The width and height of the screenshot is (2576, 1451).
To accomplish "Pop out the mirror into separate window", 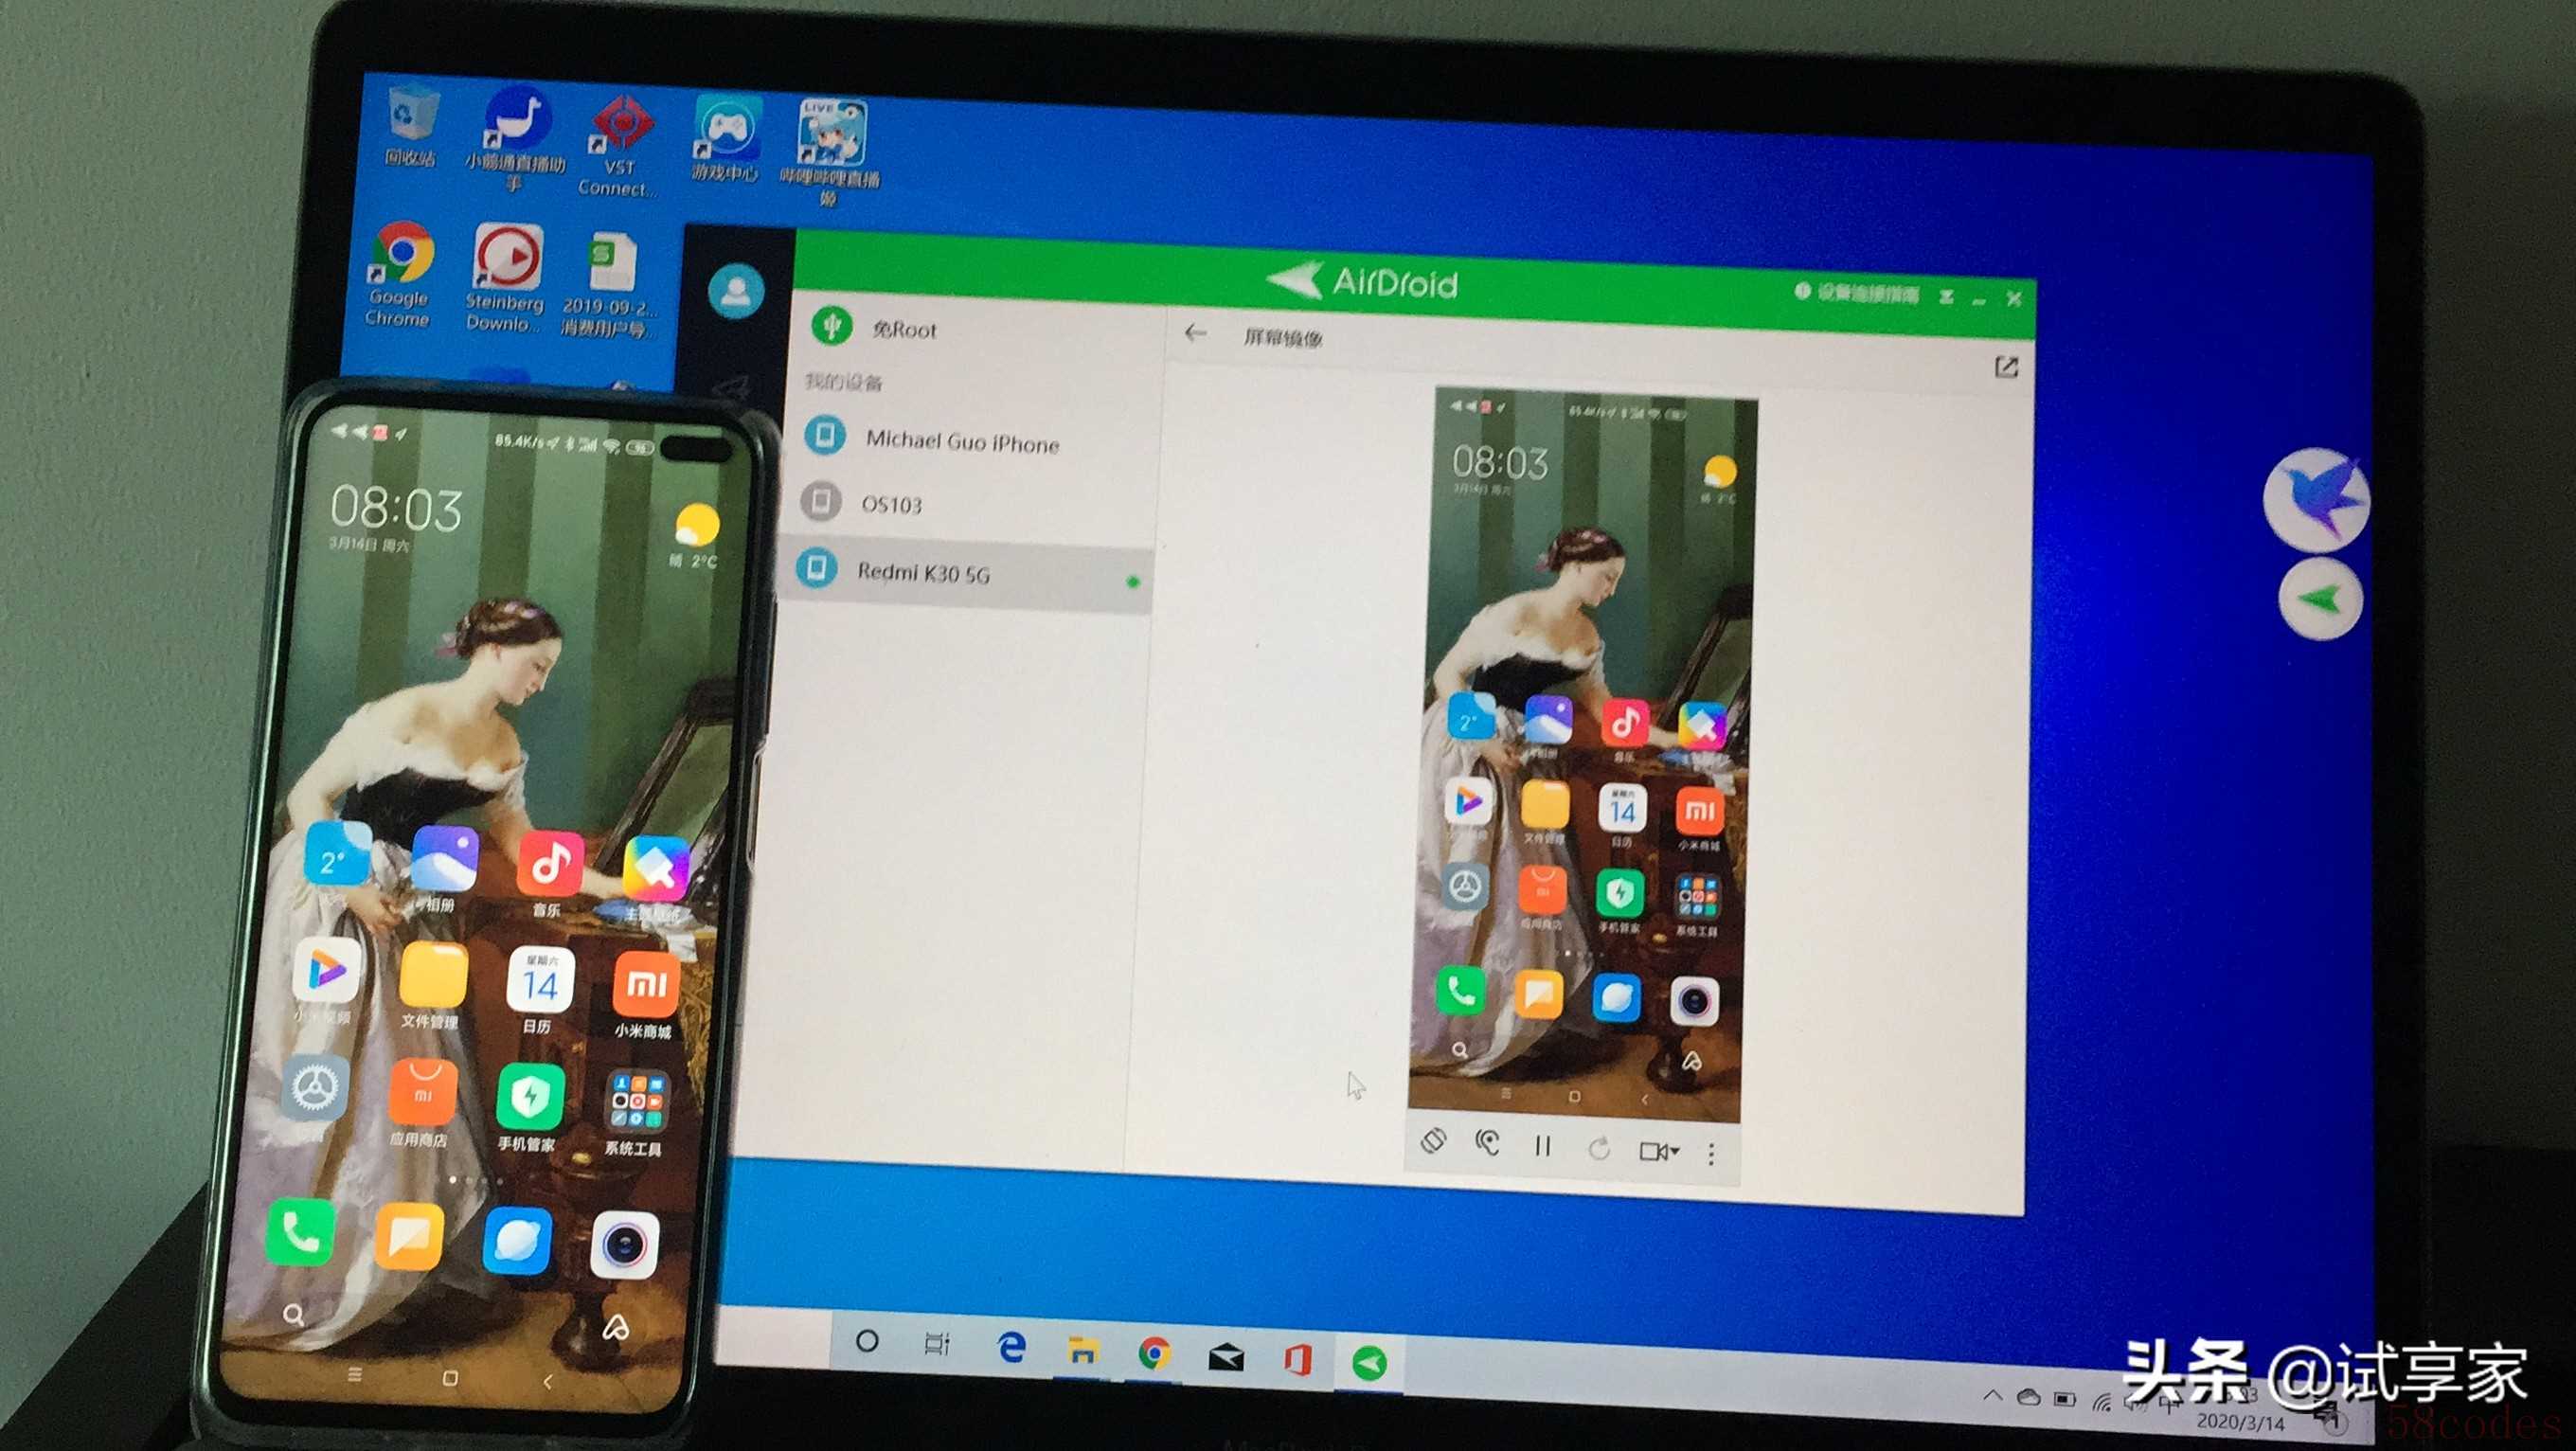I will [x=2006, y=367].
